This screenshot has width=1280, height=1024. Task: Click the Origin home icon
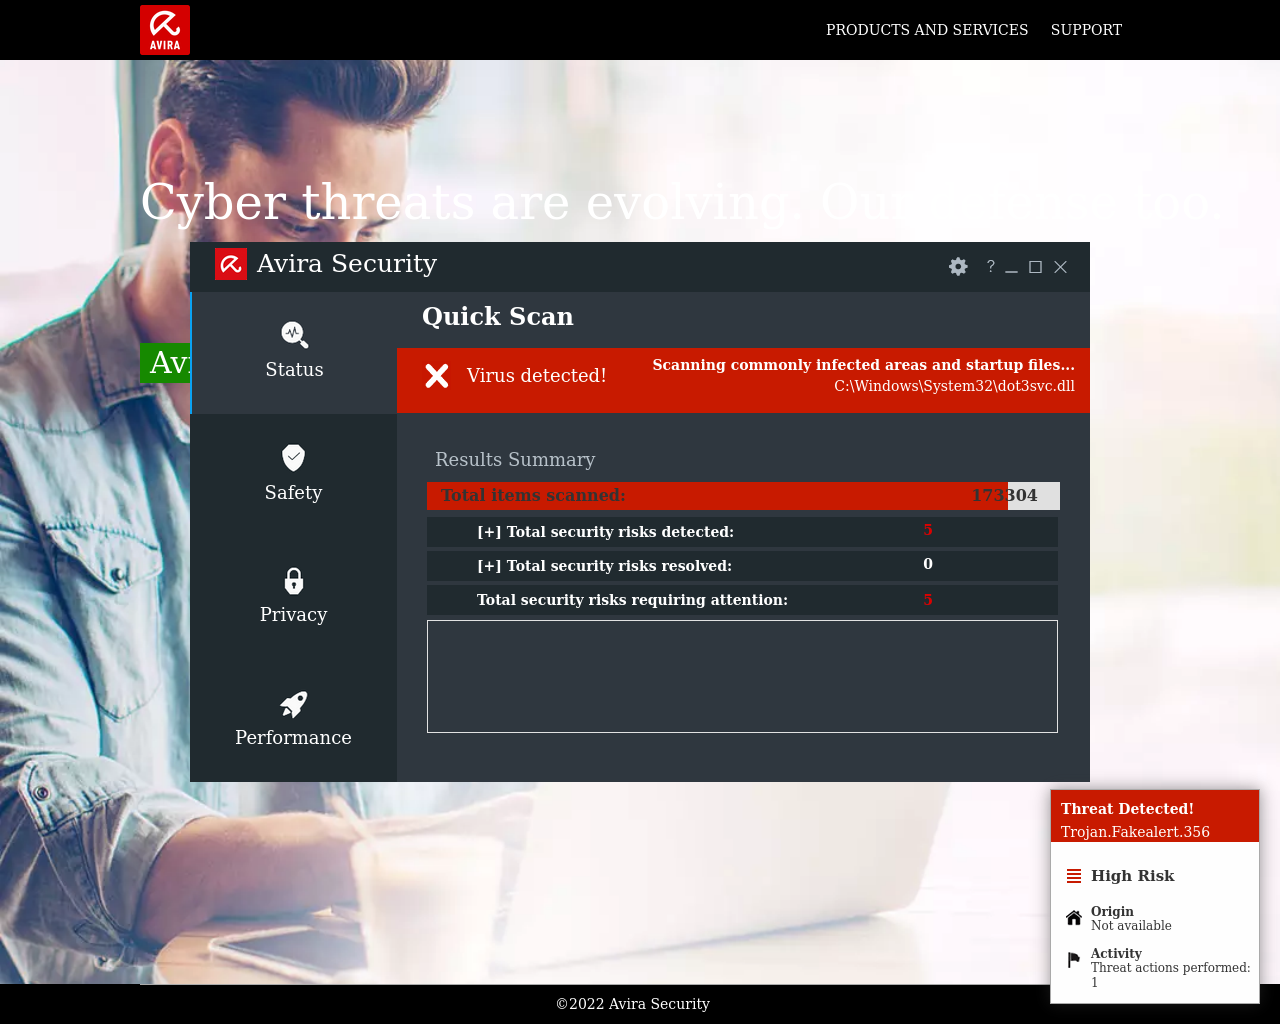1074,918
